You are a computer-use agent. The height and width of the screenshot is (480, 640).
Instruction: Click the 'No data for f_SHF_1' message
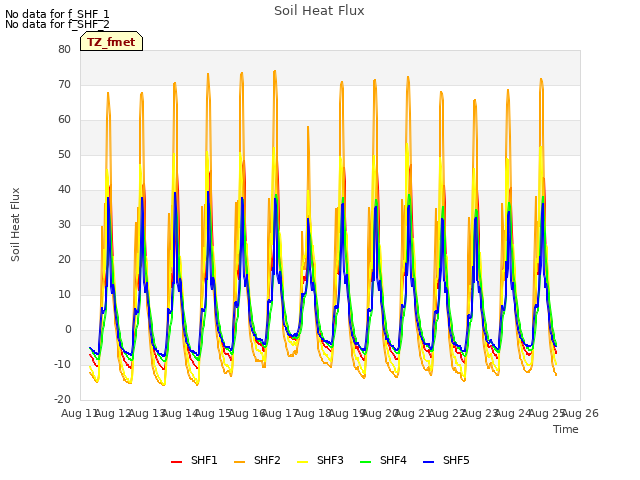point(57,15)
